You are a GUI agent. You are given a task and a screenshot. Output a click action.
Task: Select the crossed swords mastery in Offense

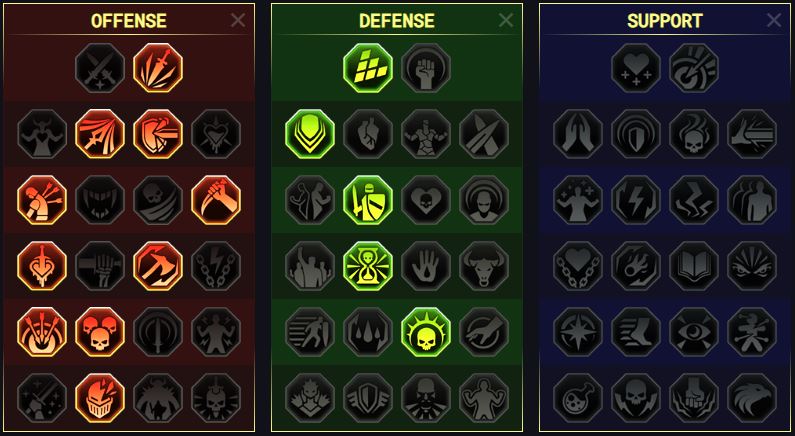pyautogui.click(x=100, y=68)
